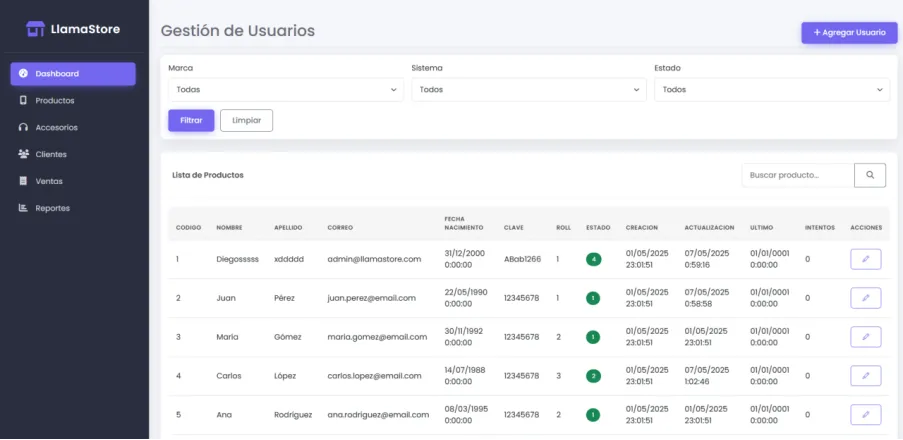Click estado badge in Juan Pérez row
Viewport: 903px width, 440px height.
594,298
